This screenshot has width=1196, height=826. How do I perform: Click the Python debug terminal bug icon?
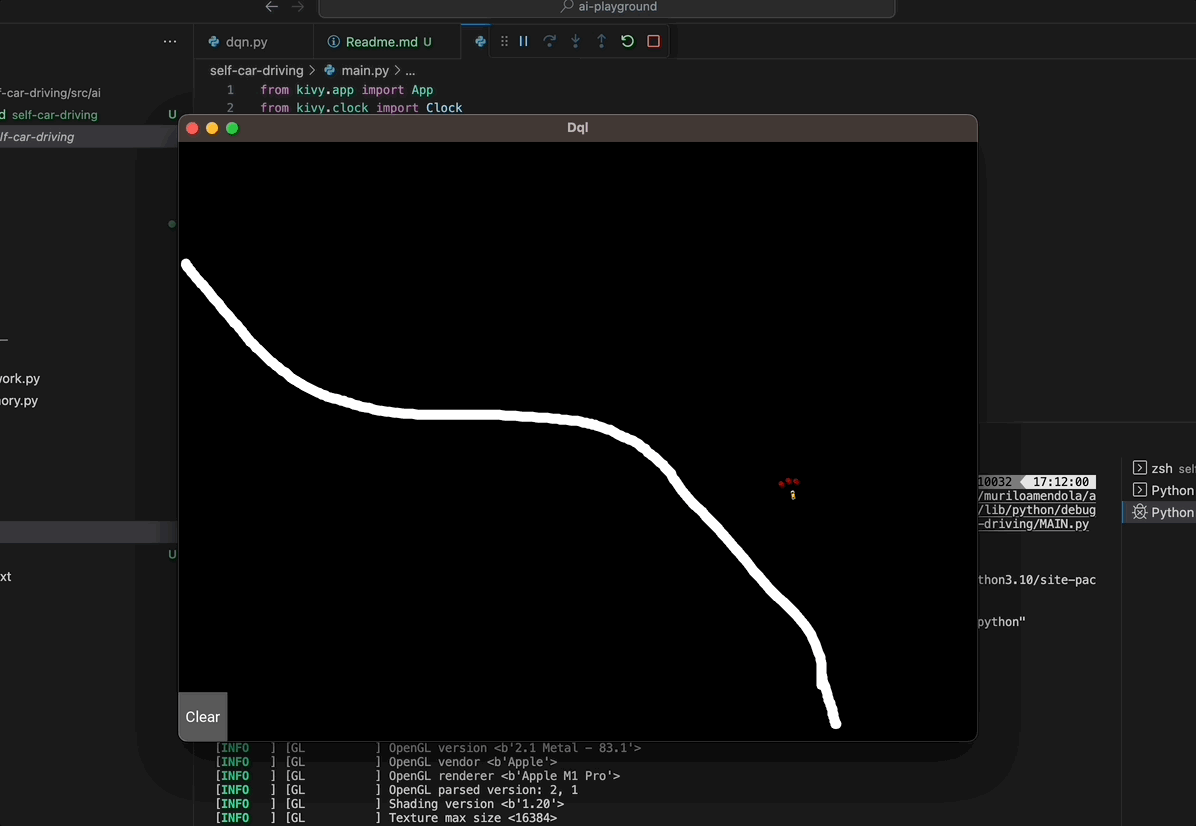pyautogui.click(x=1140, y=513)
